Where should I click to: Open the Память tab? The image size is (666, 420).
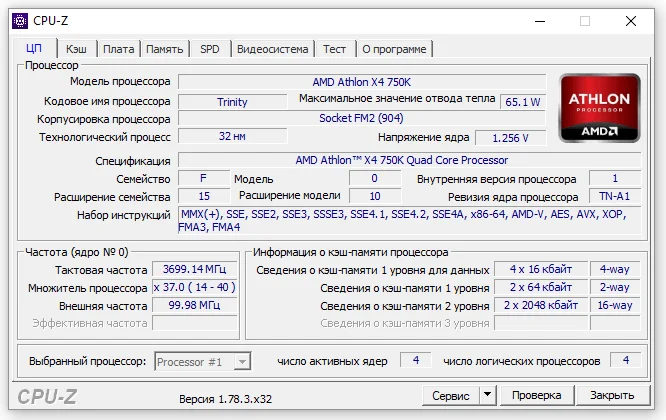pos(164,49)
